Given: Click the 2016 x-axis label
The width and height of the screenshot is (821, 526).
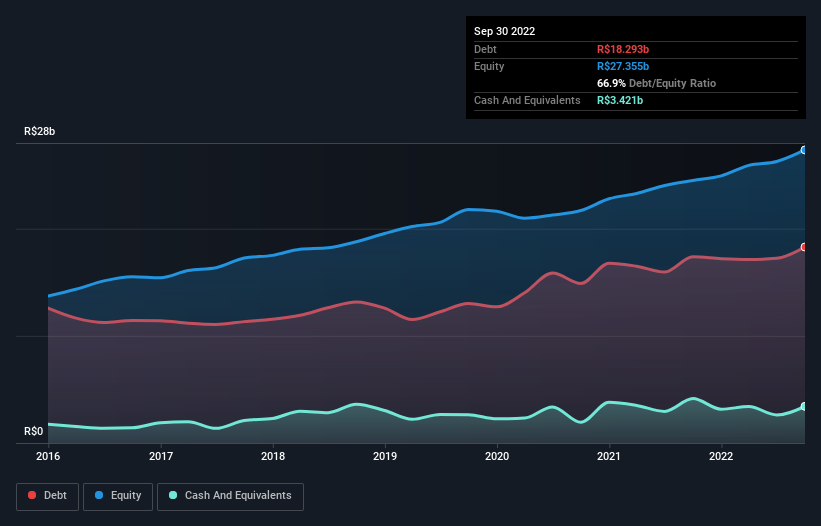Looking at the screenshot, I should [48, 456].
